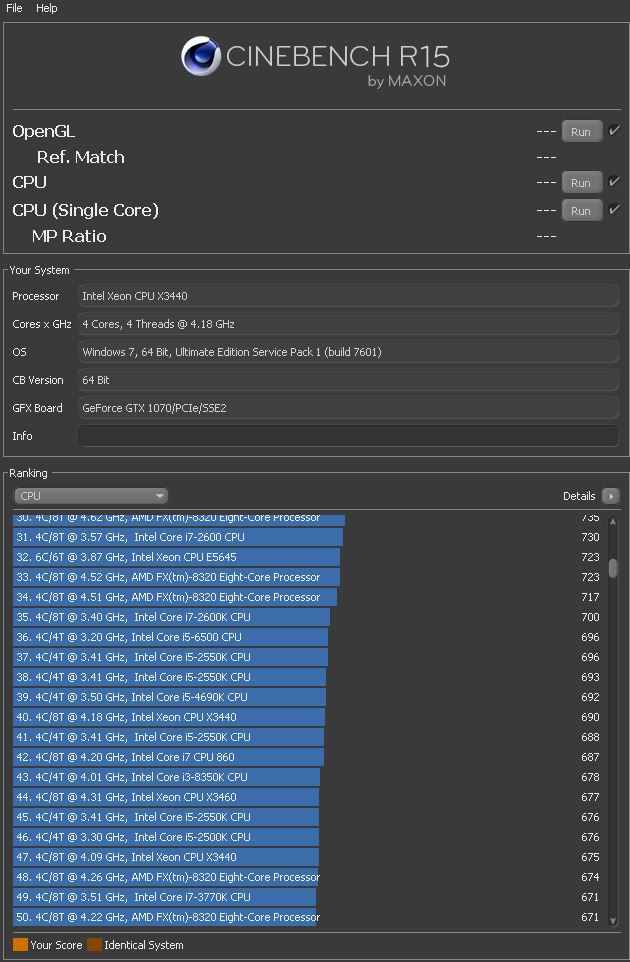Click the GFX Board field
The image size is (630, 962).
[x=348, y=408]
